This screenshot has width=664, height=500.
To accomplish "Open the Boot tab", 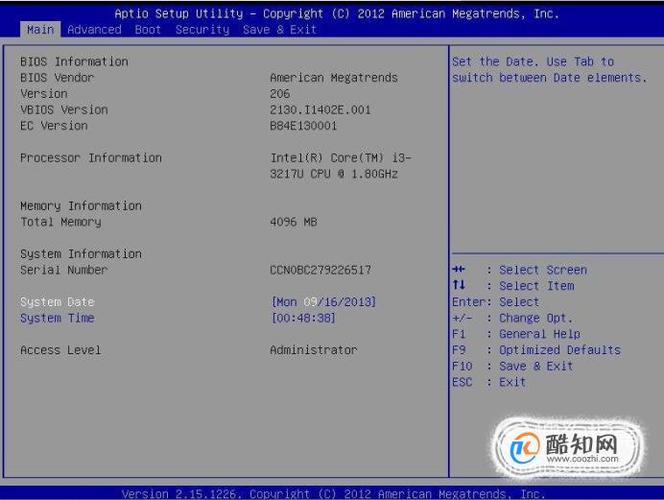I will click(x=148, y=30).
